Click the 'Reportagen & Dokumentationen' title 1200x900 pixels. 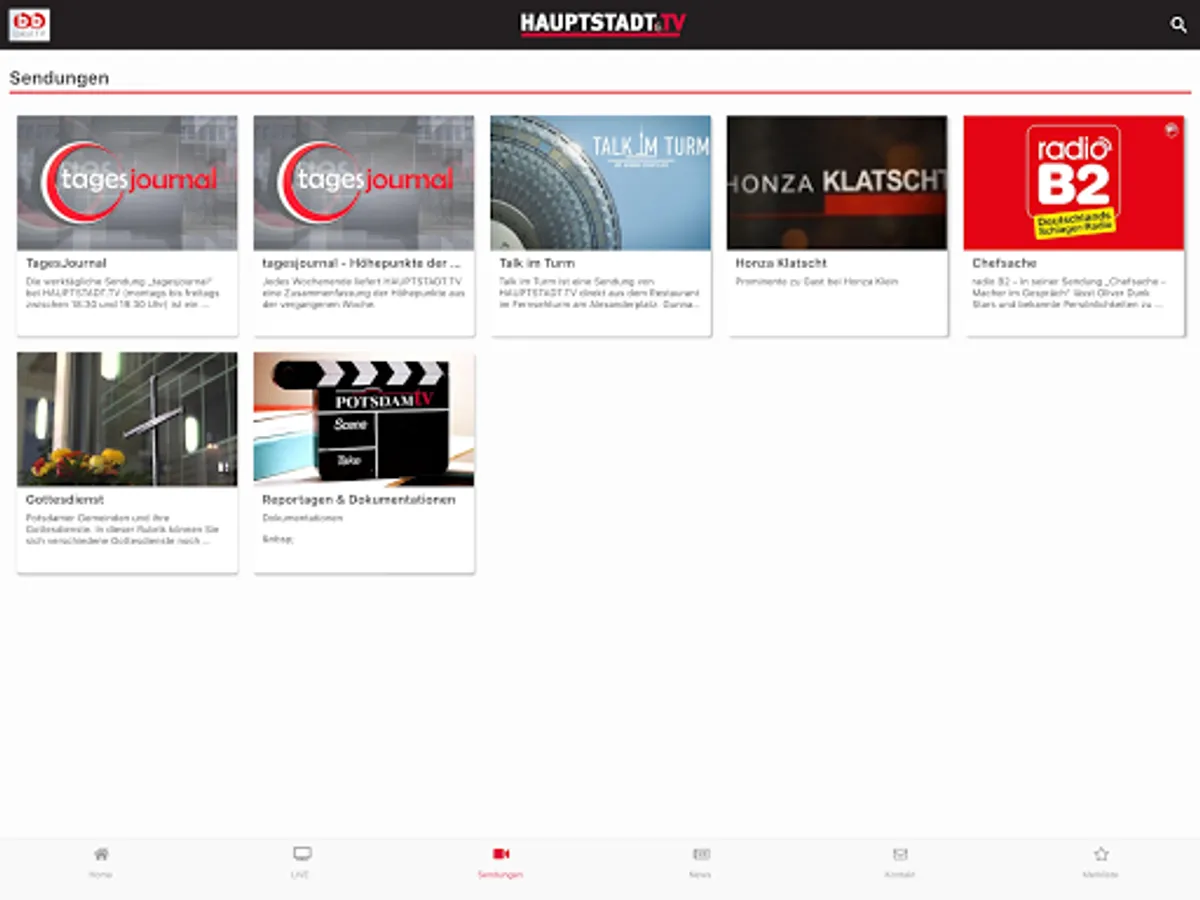coord(359,499)
